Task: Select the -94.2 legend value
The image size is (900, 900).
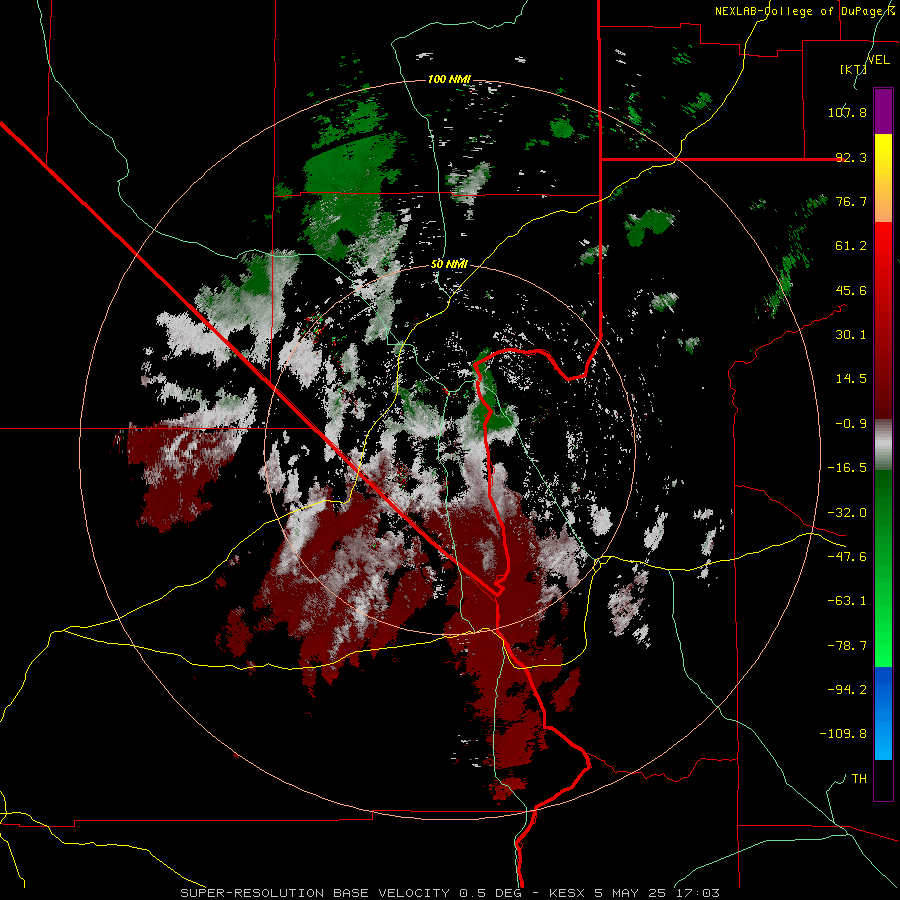Action: click(847, 690)
